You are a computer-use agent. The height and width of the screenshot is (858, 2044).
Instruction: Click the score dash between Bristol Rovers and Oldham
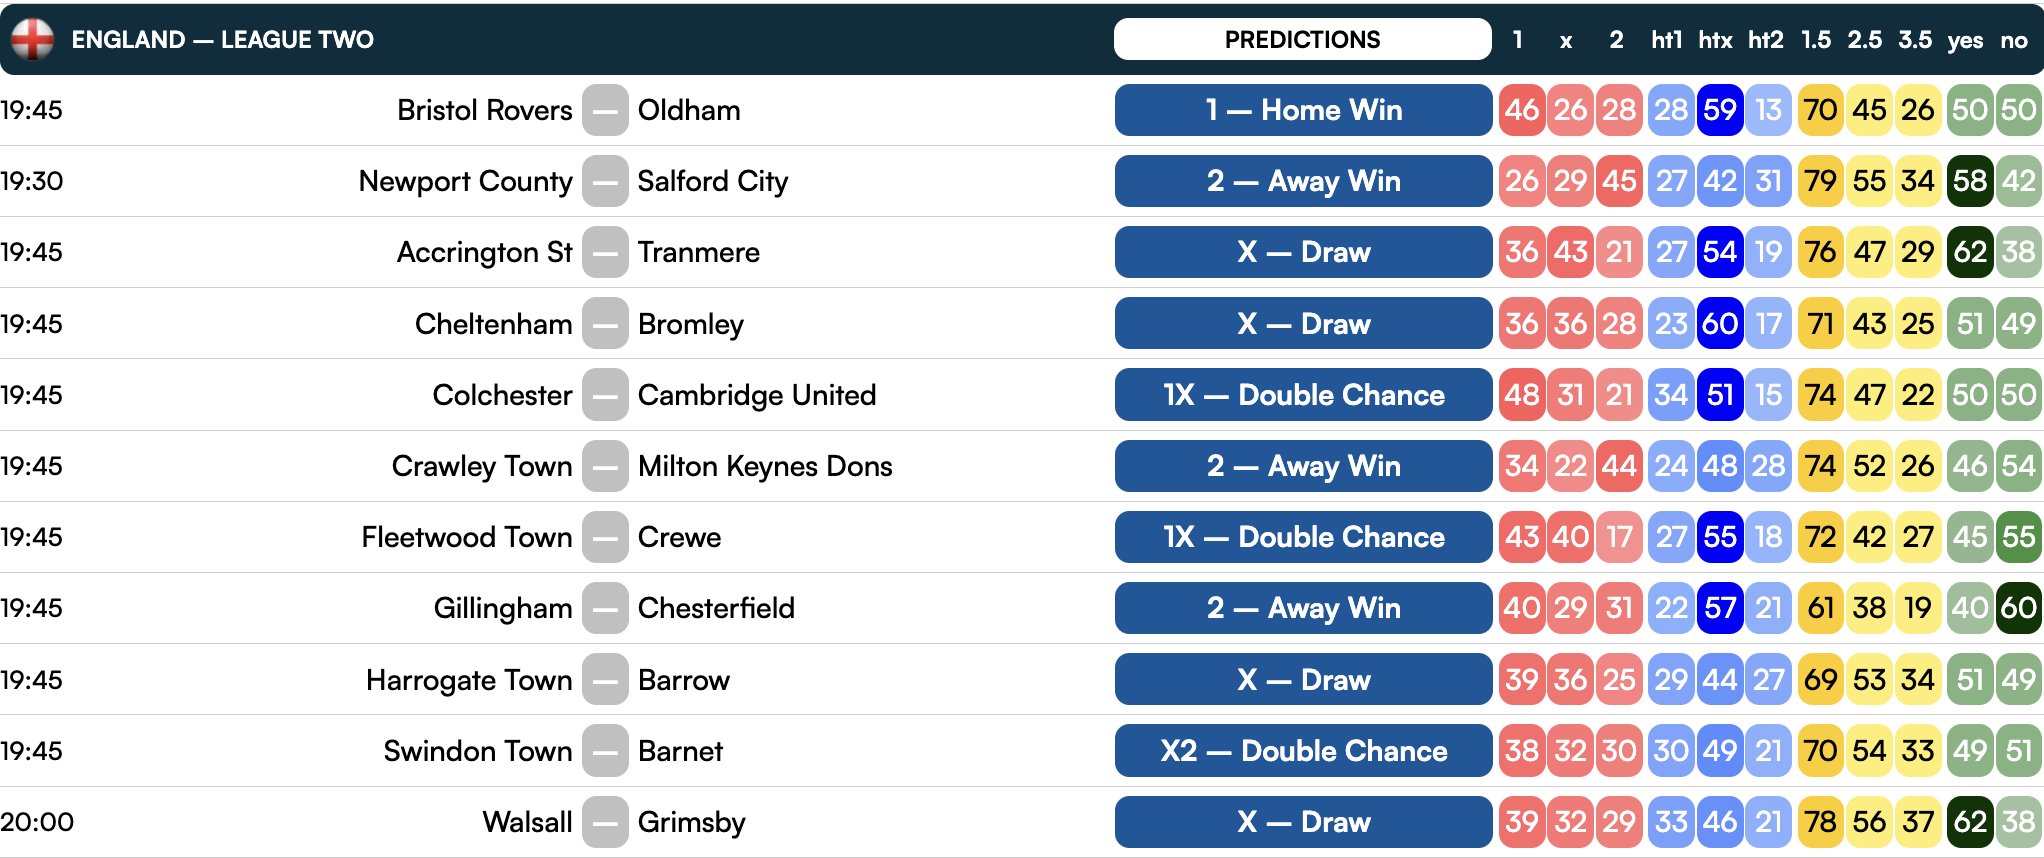(x=605, y=110)
